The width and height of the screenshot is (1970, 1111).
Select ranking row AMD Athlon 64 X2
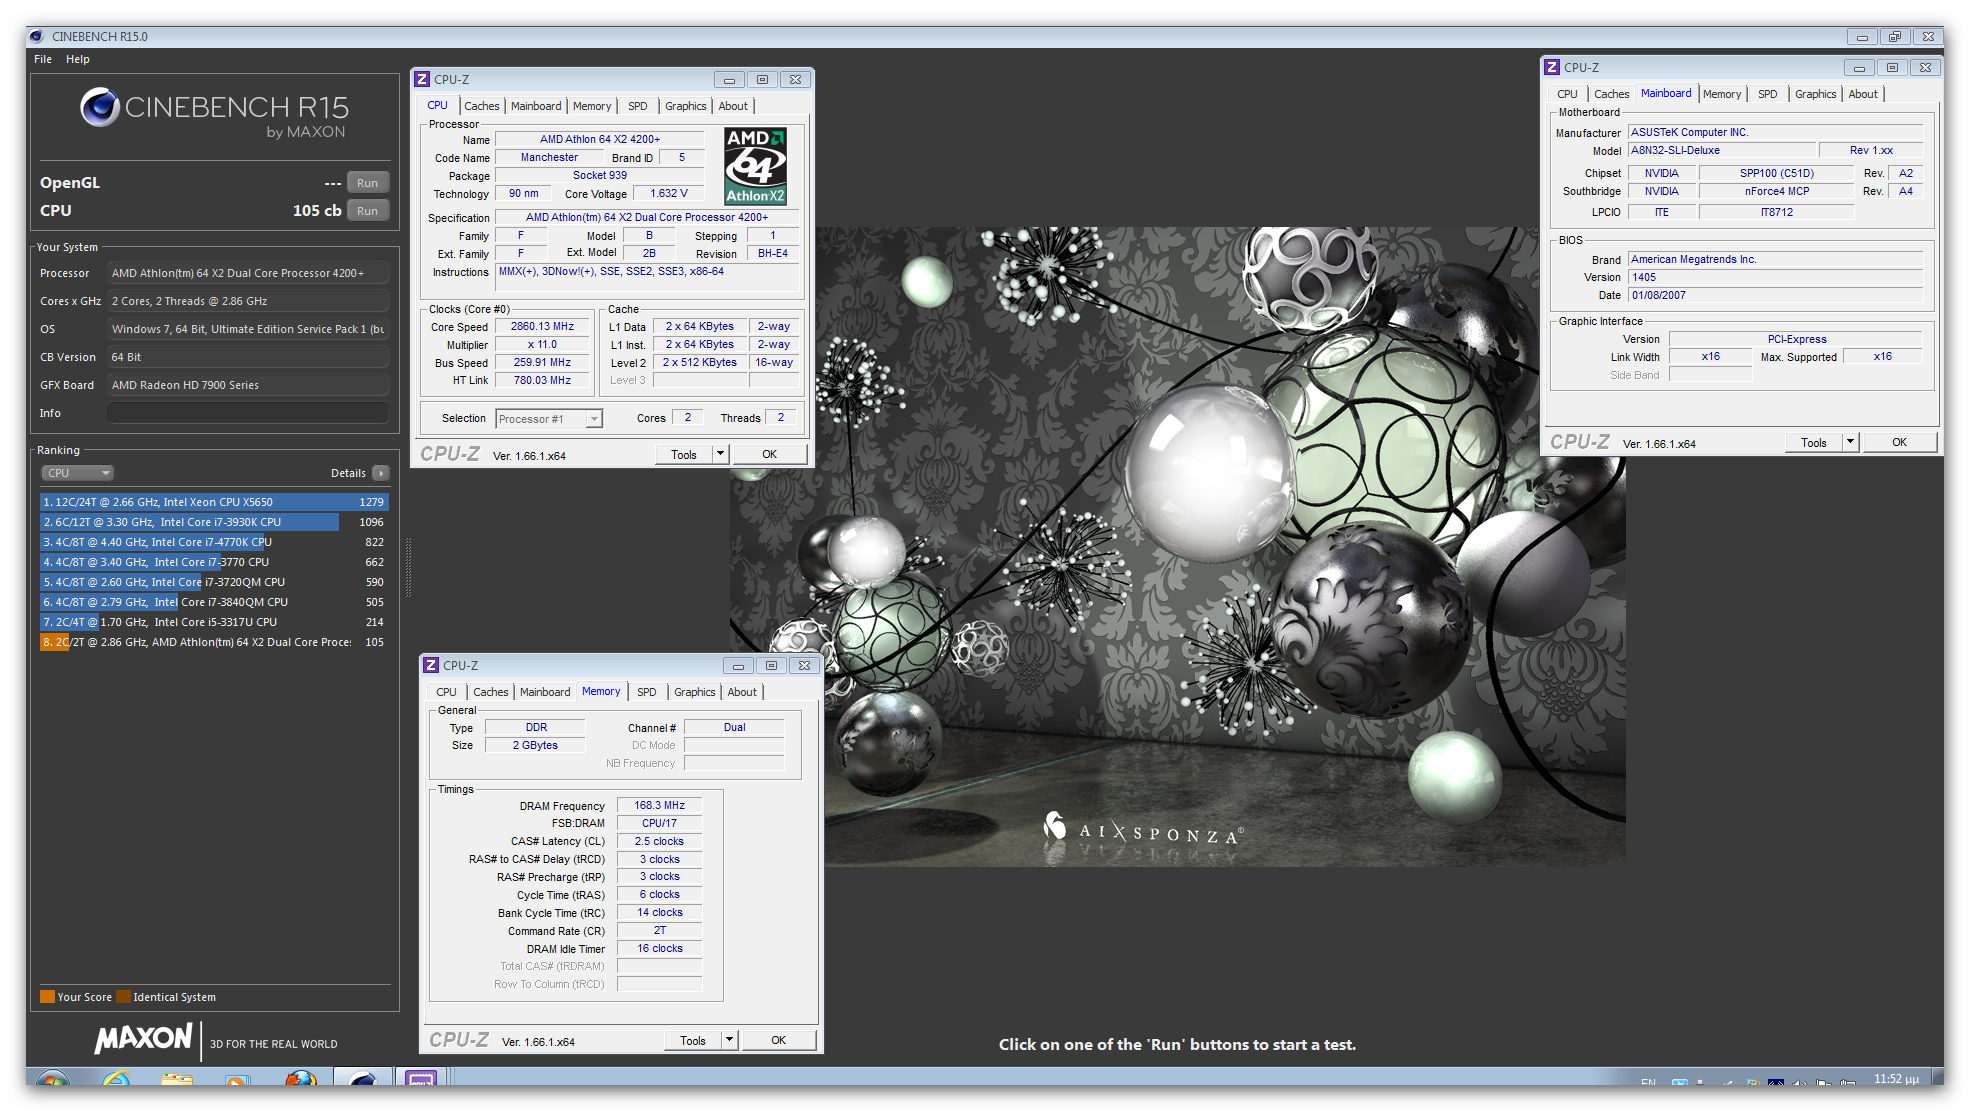[214, 642]
